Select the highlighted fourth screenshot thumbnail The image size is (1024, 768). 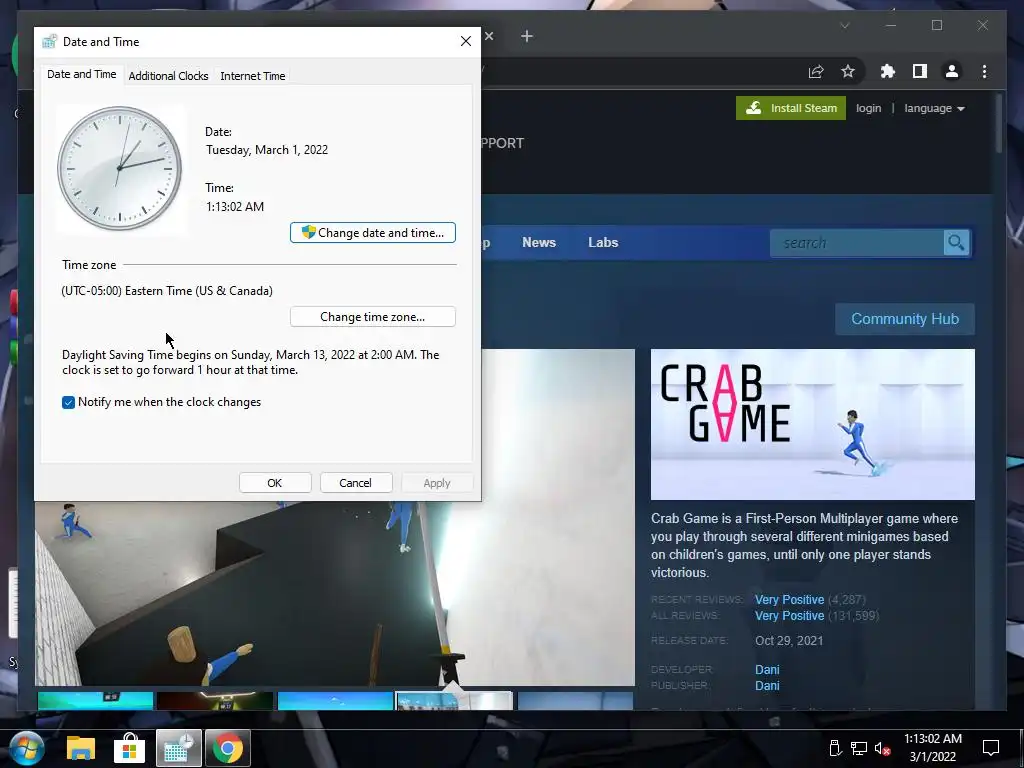[x=455, y=701]
